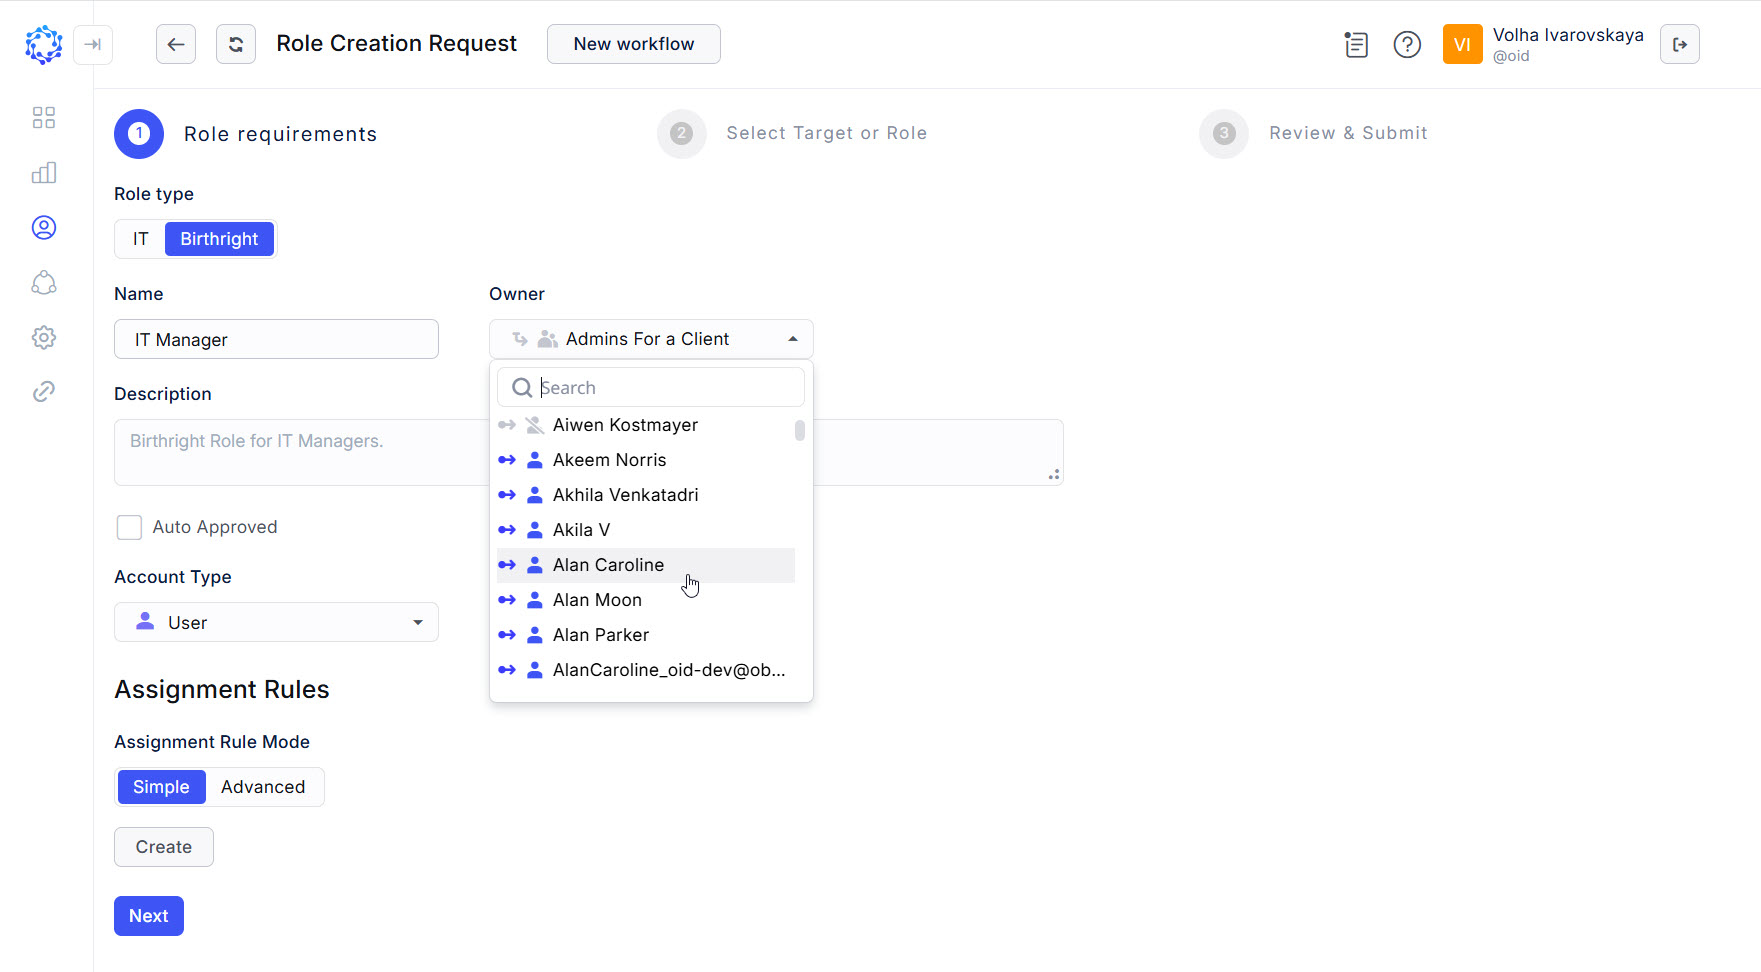This screenshot has height=972, width=1761.
Task: Open the help question mark icon
Action: [x=1407, y=44]
